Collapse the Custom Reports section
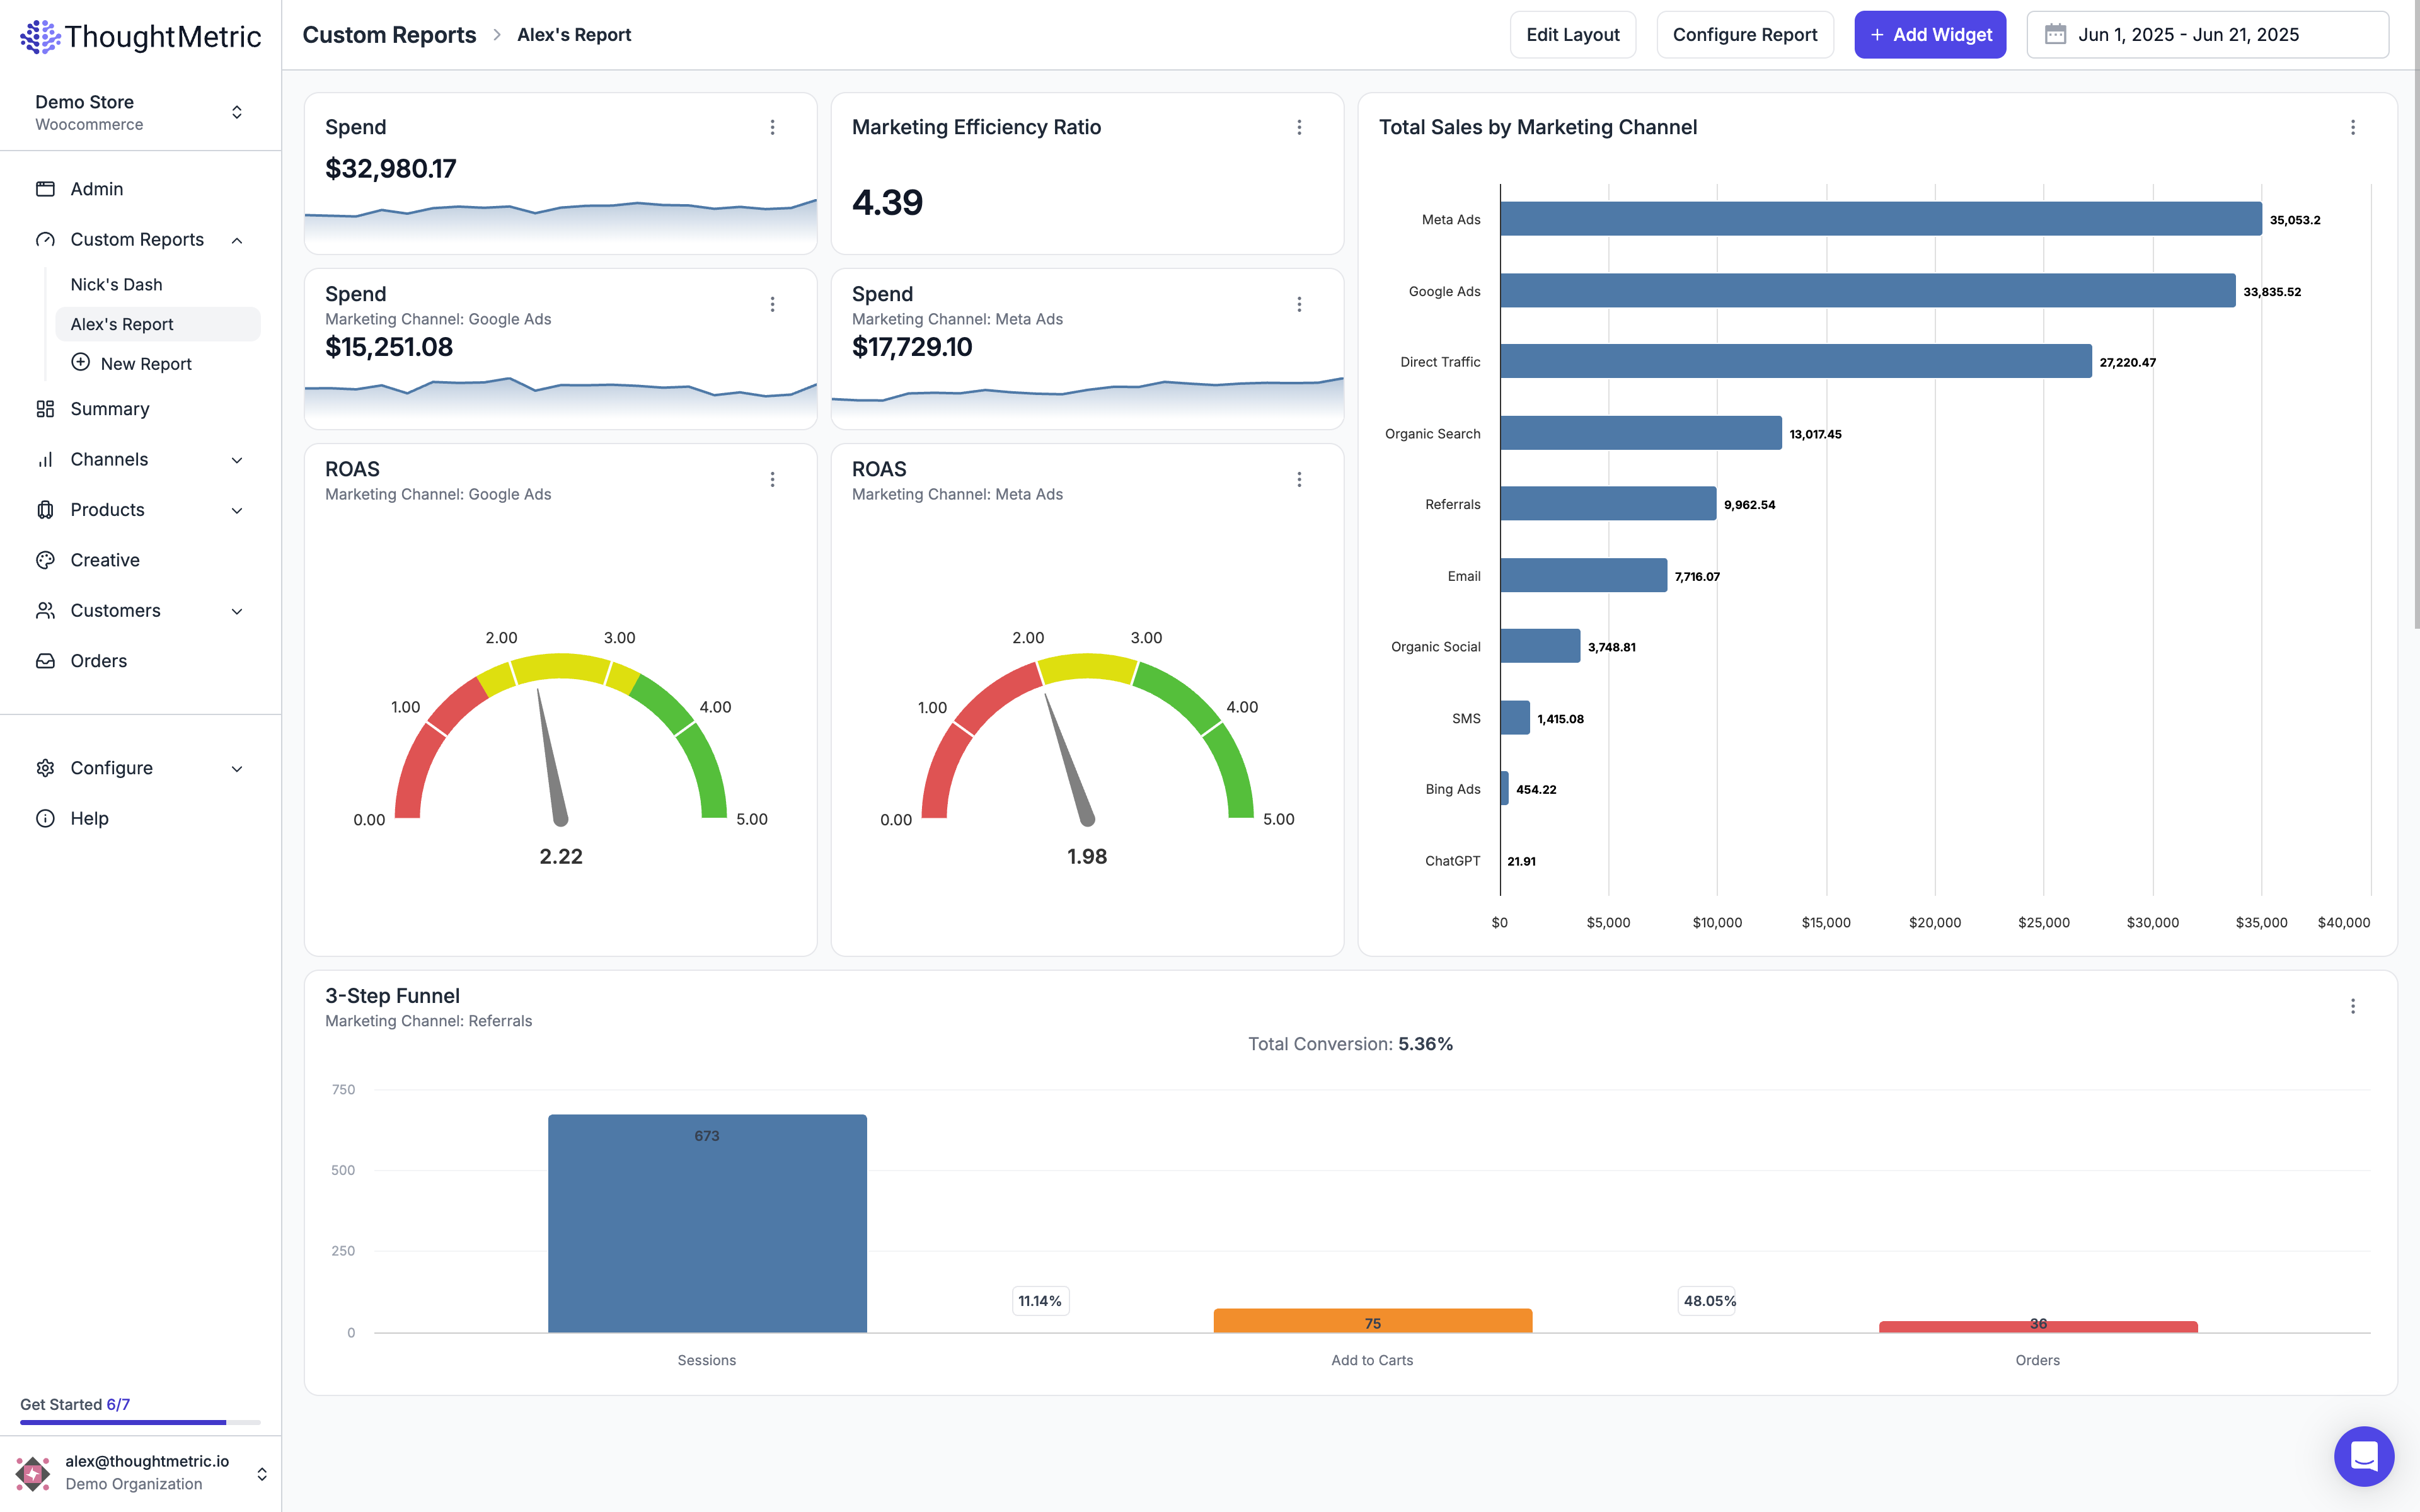The height and width of the screenshot is (1512, 2420). 237,240
